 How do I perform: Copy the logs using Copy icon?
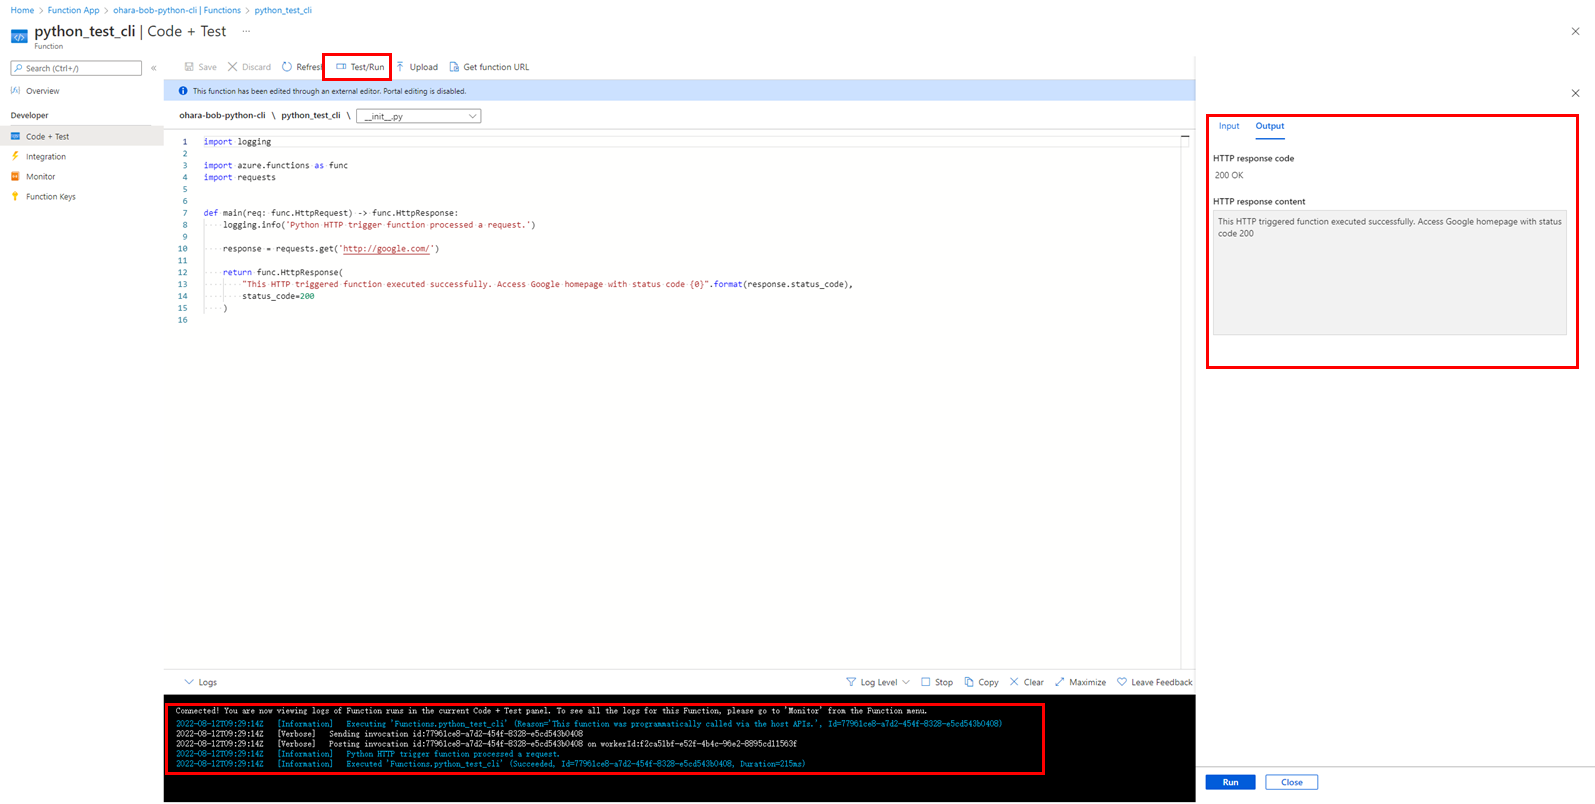(x=969, y=682)
